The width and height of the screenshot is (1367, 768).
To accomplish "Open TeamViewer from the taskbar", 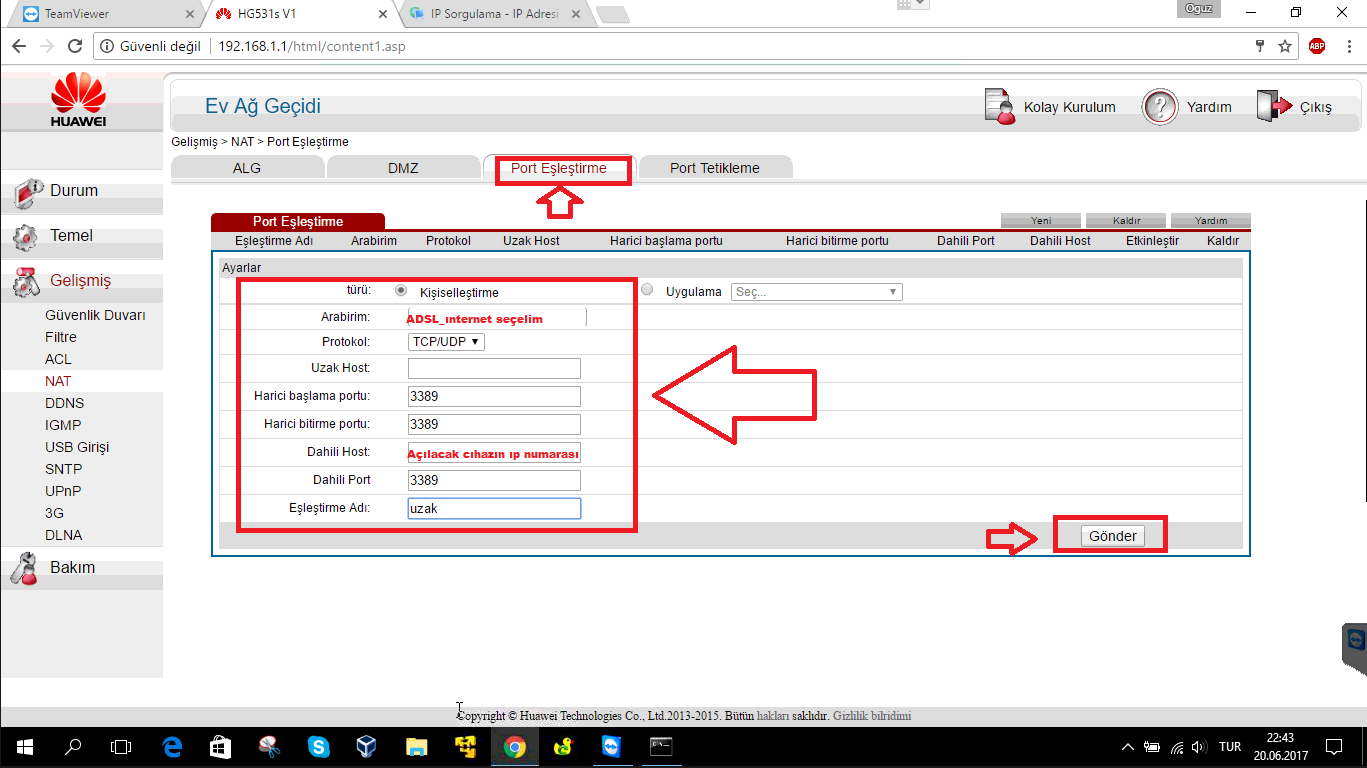I will (x=611, y=746).
